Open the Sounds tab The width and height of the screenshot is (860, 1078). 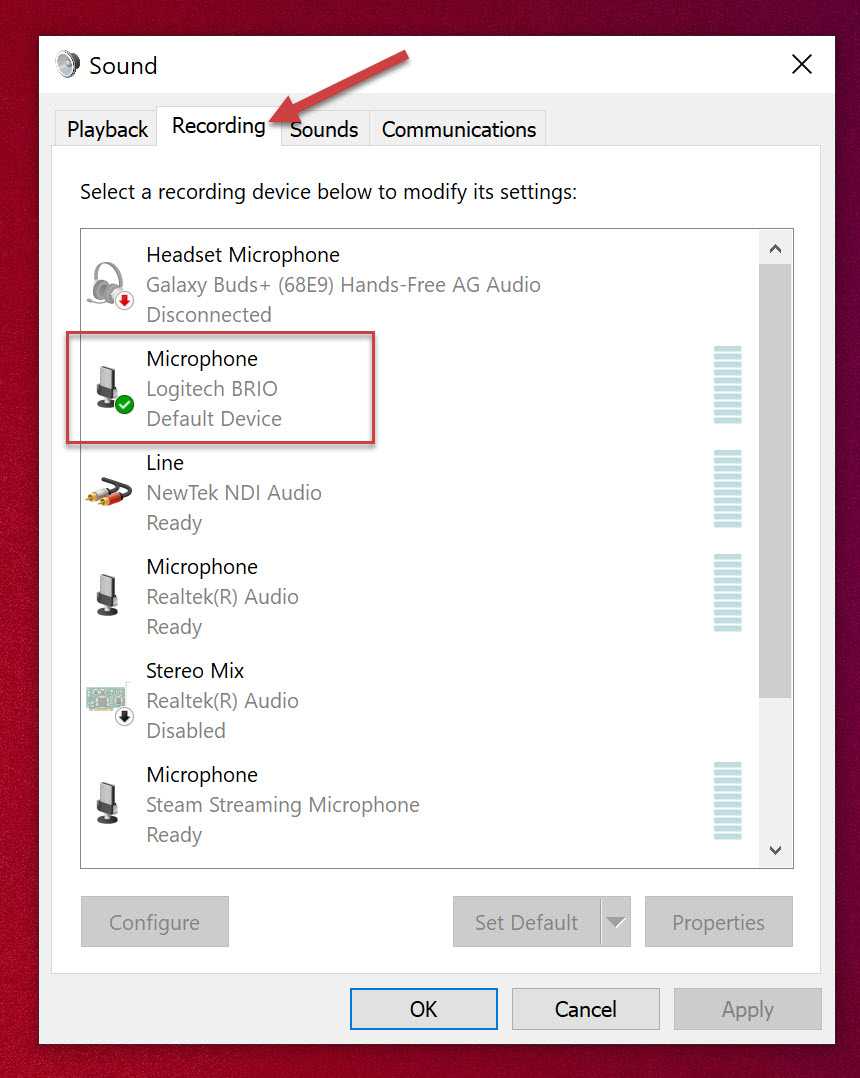pos(324,129)
